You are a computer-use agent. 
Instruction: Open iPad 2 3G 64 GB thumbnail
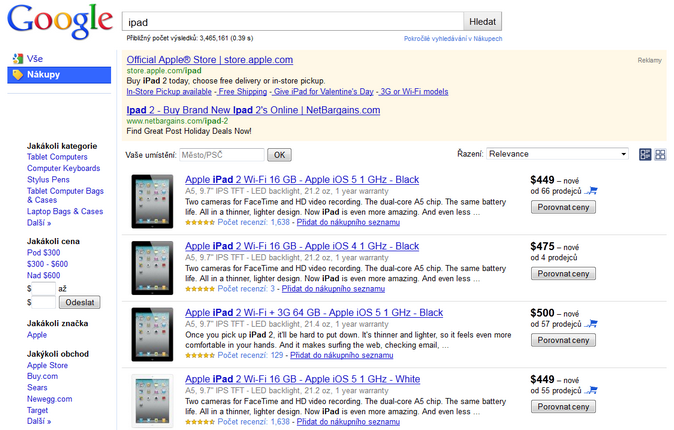point(152,335)
